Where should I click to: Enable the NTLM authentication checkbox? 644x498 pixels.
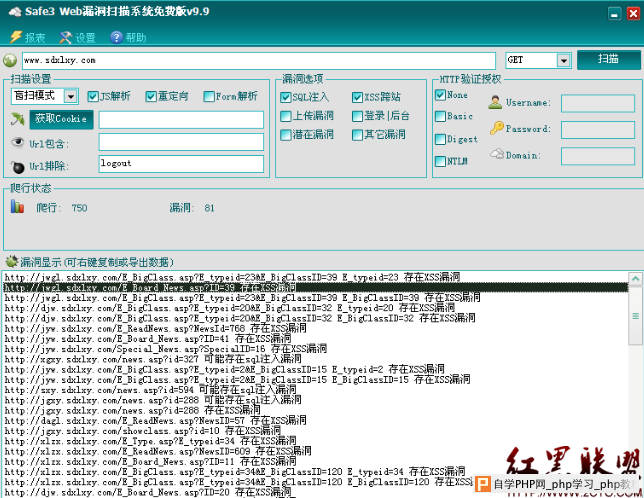click(x=440, y=161)
